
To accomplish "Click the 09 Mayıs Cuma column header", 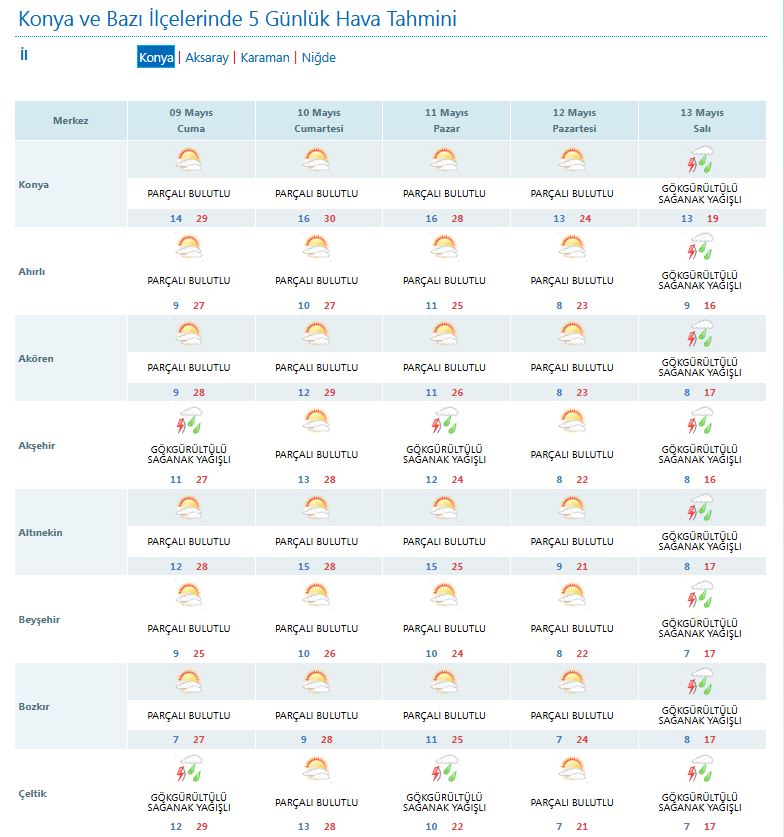I will click(190, 121).
